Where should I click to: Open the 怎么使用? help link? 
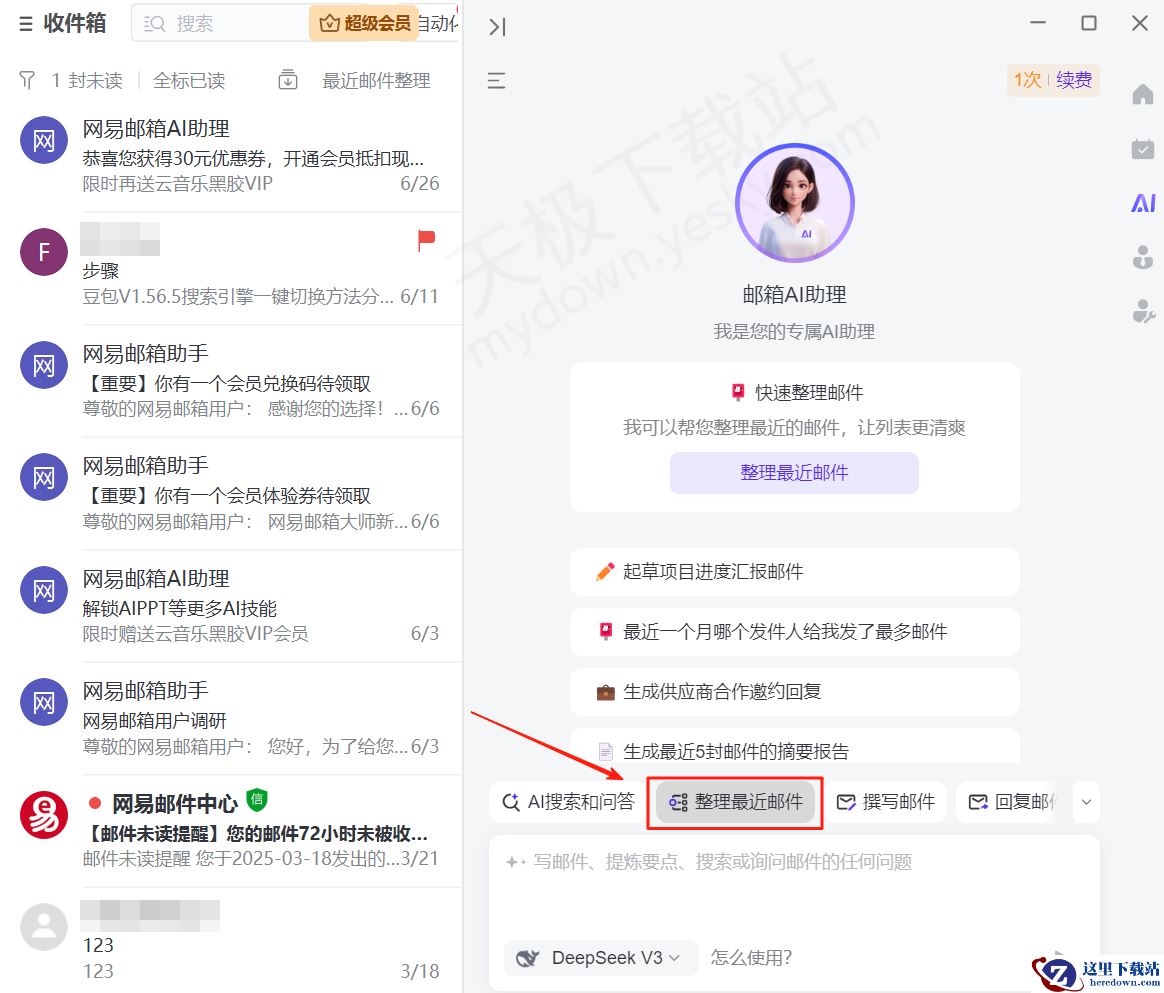pyautogui.click(x=751, y=957)
